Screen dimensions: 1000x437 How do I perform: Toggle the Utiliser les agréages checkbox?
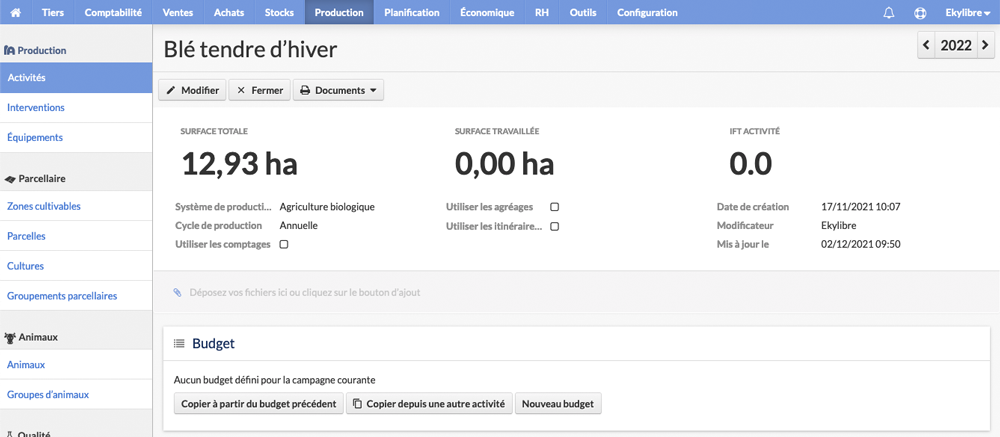coord(555,207)
